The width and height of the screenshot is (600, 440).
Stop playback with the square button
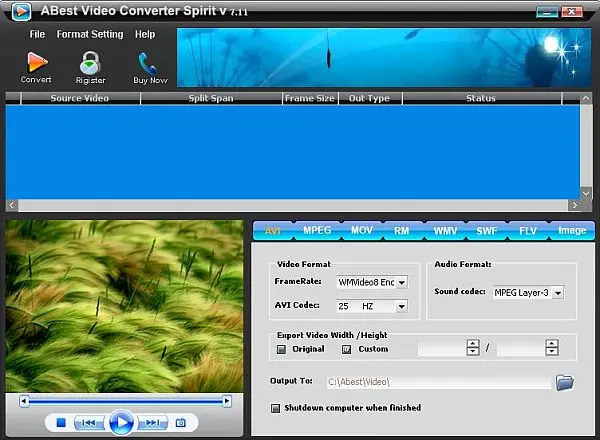(x=61, y=422)
